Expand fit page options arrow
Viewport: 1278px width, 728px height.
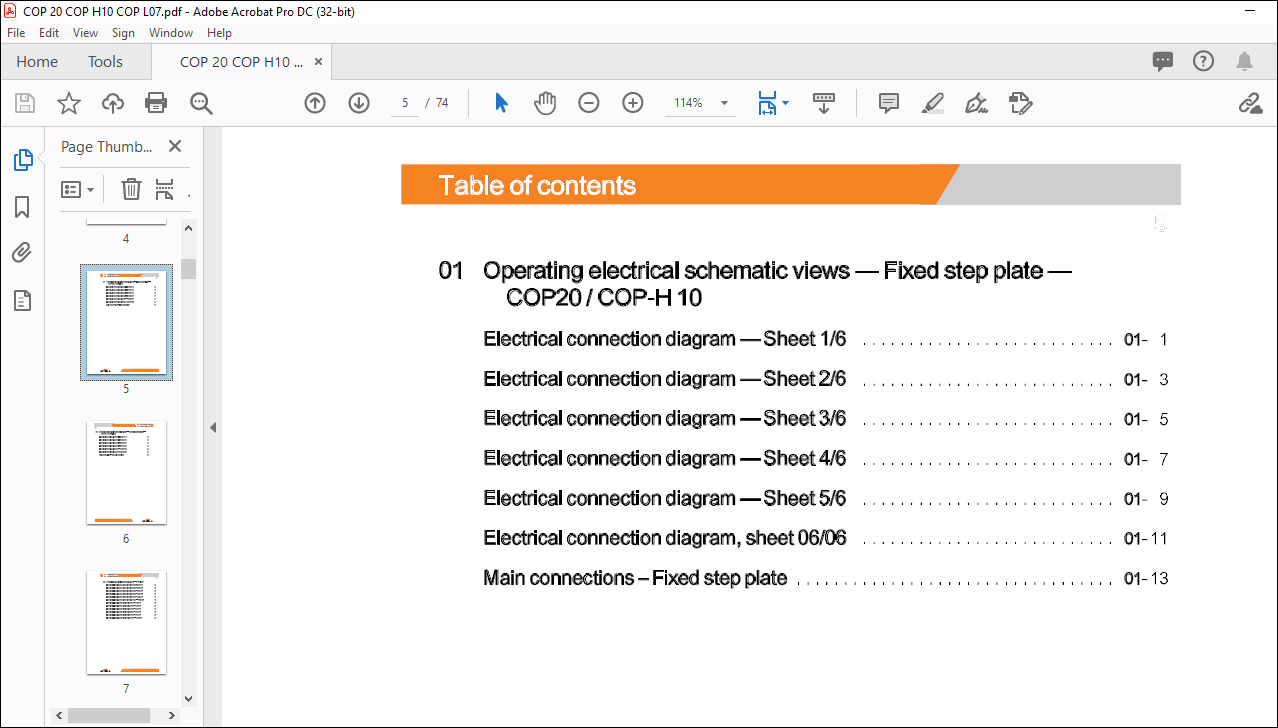(x=785, y=103)
